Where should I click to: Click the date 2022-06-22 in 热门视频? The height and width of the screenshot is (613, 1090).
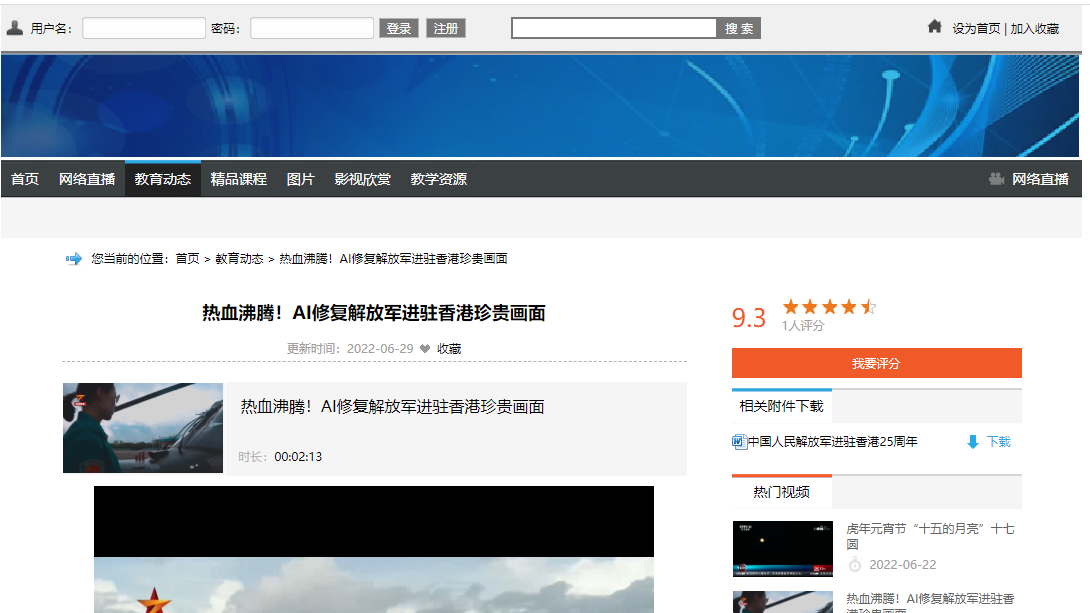[x=902, y=564]
